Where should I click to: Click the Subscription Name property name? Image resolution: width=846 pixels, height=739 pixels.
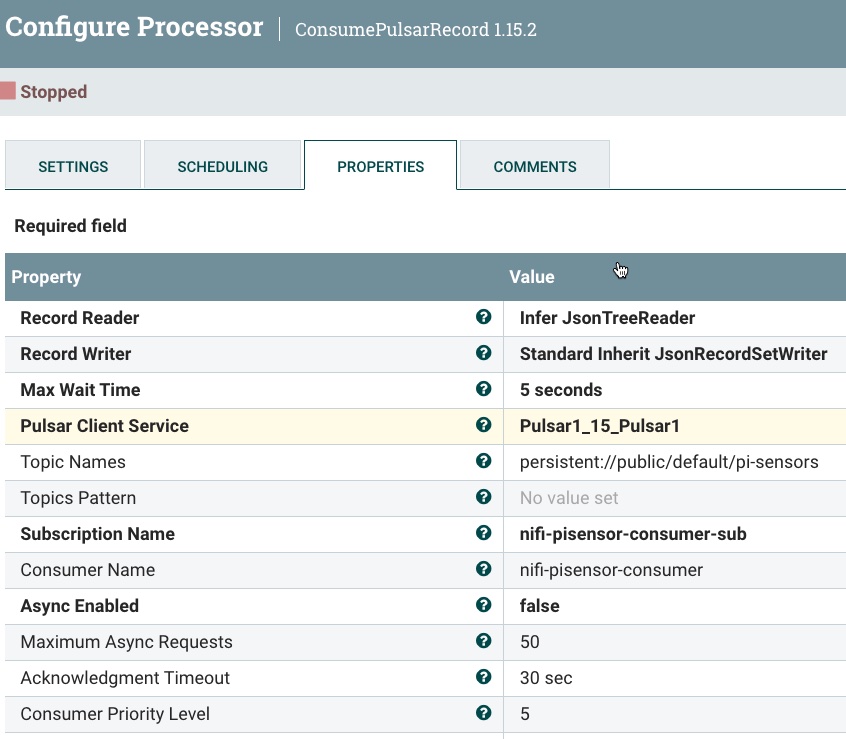98,534
